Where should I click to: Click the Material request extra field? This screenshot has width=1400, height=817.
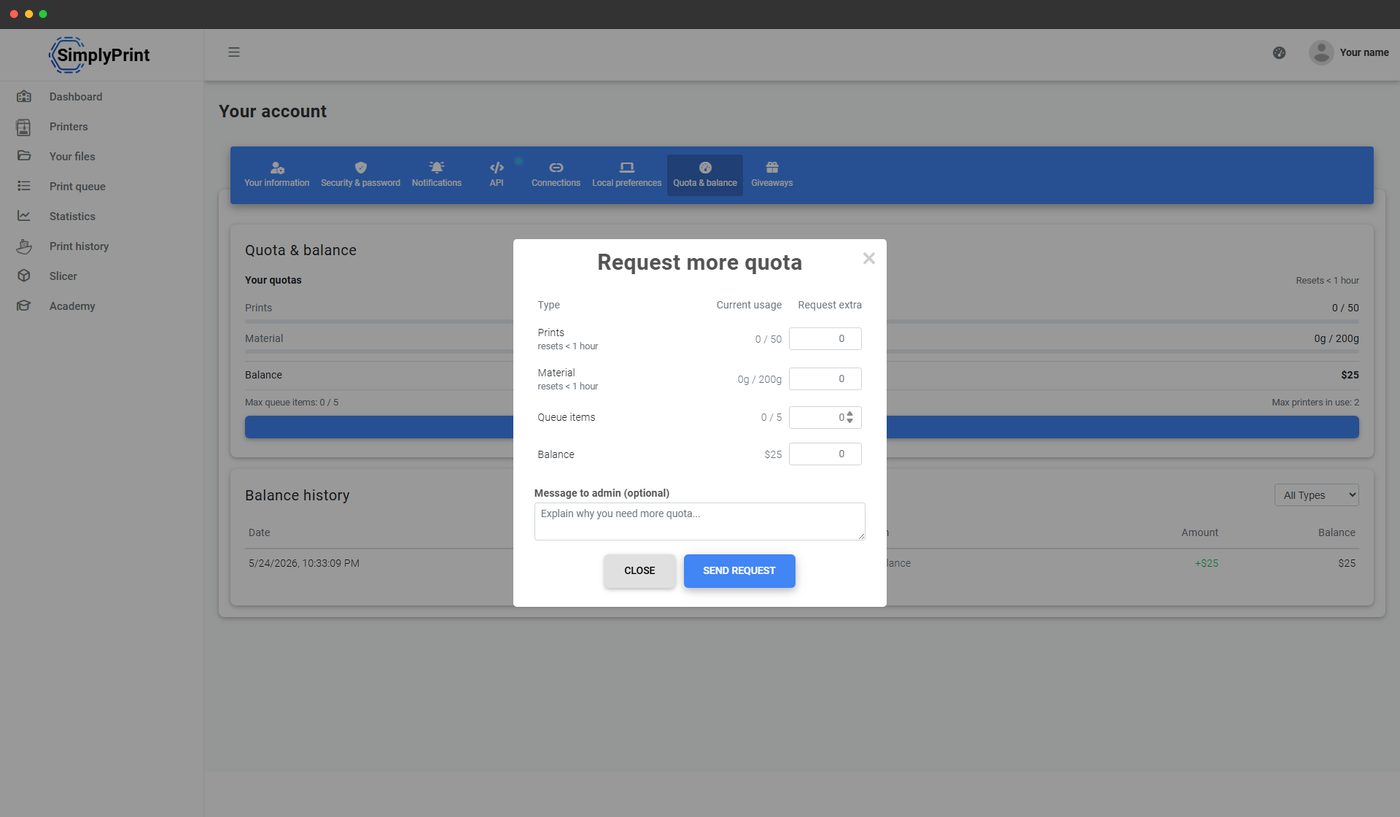click(825, 379)
